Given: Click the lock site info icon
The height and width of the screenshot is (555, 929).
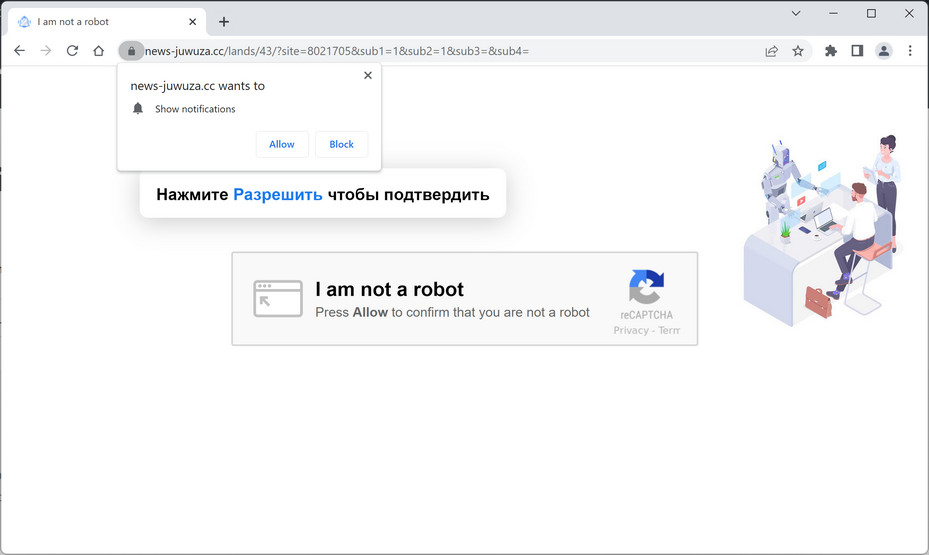Looking at the screenshot, I should point(130,51).
